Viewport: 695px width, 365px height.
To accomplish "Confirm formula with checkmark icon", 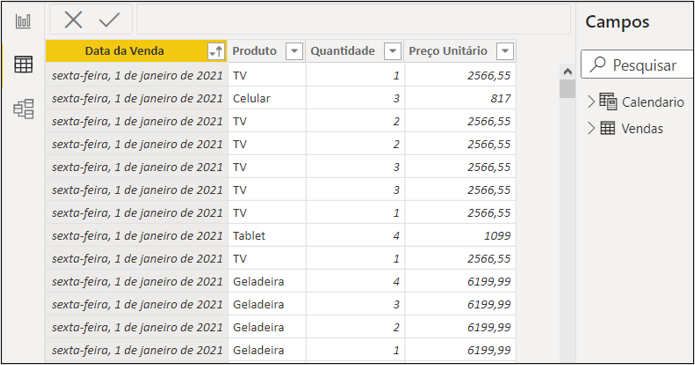I will tap(109, 20).
